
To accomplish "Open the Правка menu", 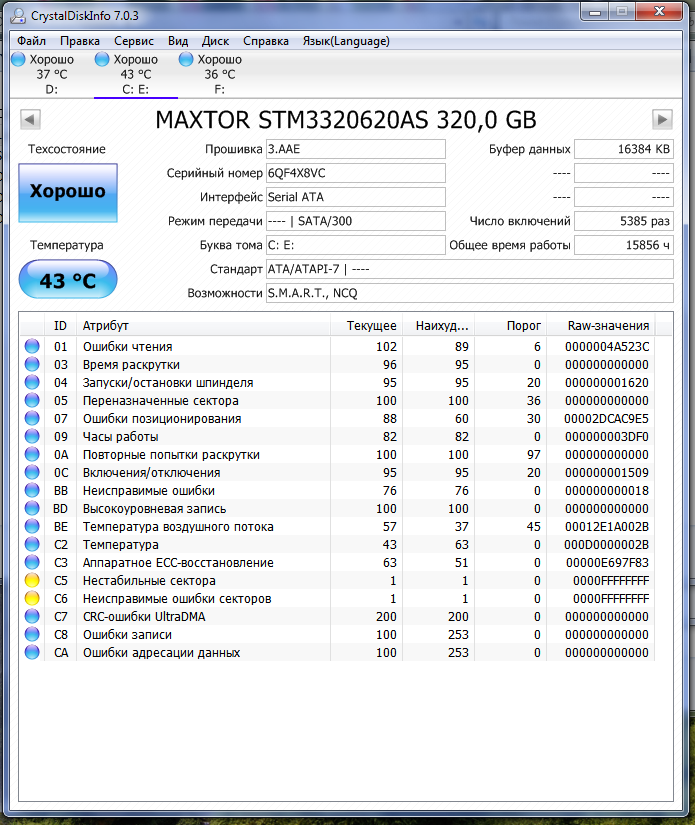I will pyautogui.click(x=79, y=41).
